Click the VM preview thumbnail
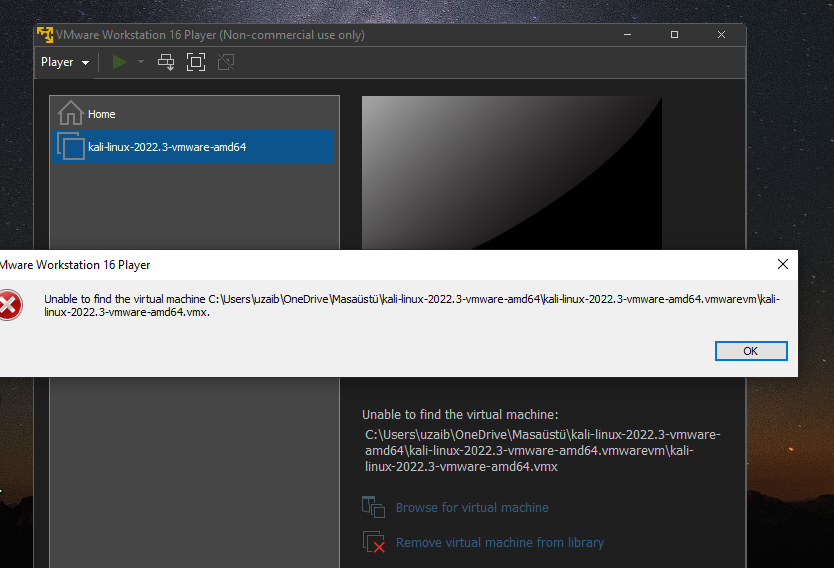 pos(512,173)
